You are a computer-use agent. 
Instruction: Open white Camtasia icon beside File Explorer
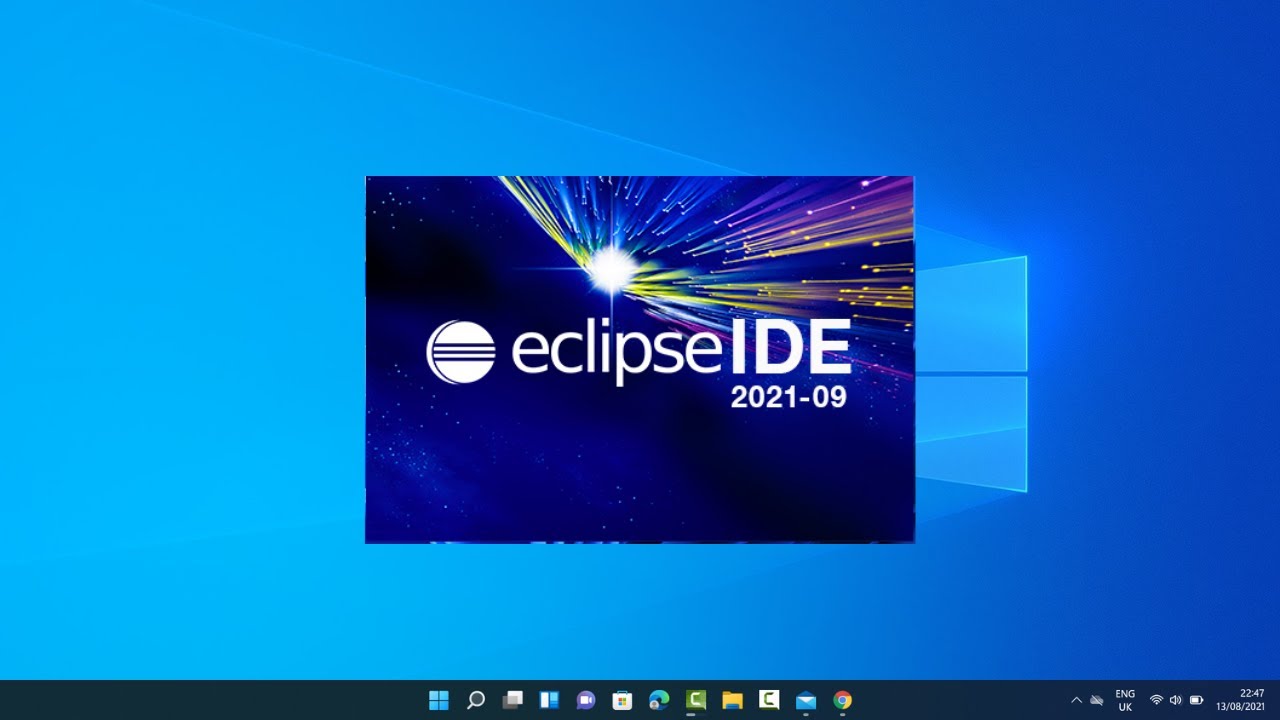769,700
